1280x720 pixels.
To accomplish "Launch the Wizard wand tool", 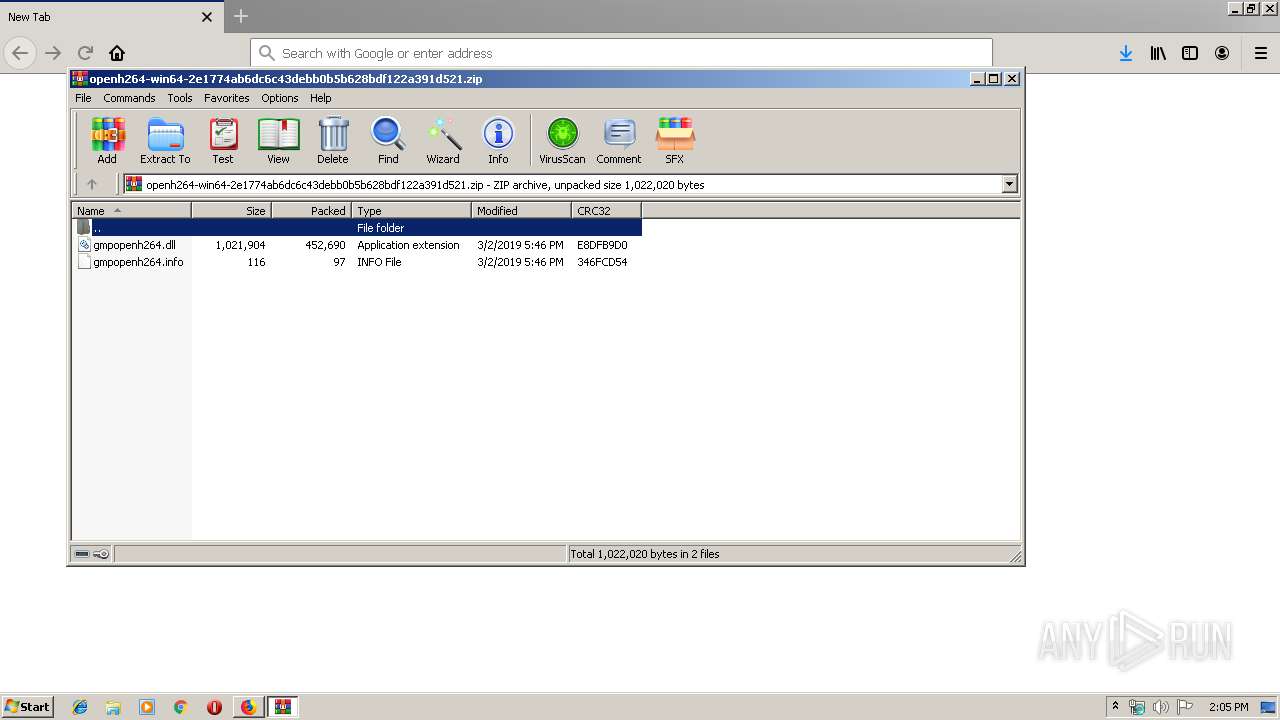I will [x=443, y=140].
